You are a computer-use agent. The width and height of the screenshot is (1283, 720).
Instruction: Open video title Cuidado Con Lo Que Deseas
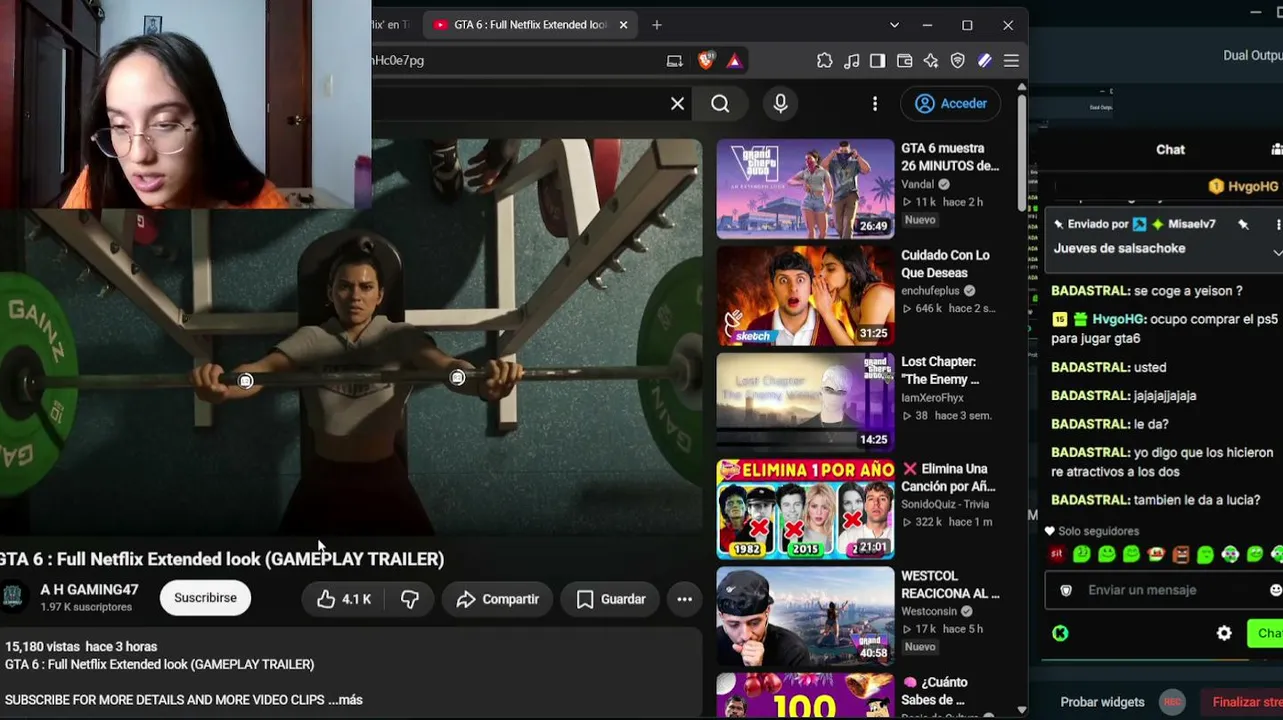click(x=945, y=264)
